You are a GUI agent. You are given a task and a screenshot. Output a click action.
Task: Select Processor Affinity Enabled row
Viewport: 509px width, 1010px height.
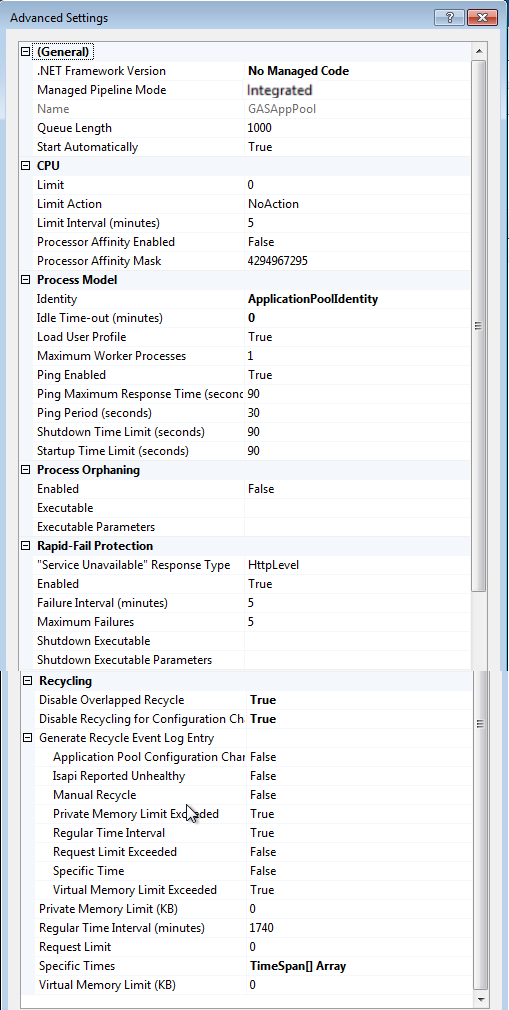click(x=252, y=242)
